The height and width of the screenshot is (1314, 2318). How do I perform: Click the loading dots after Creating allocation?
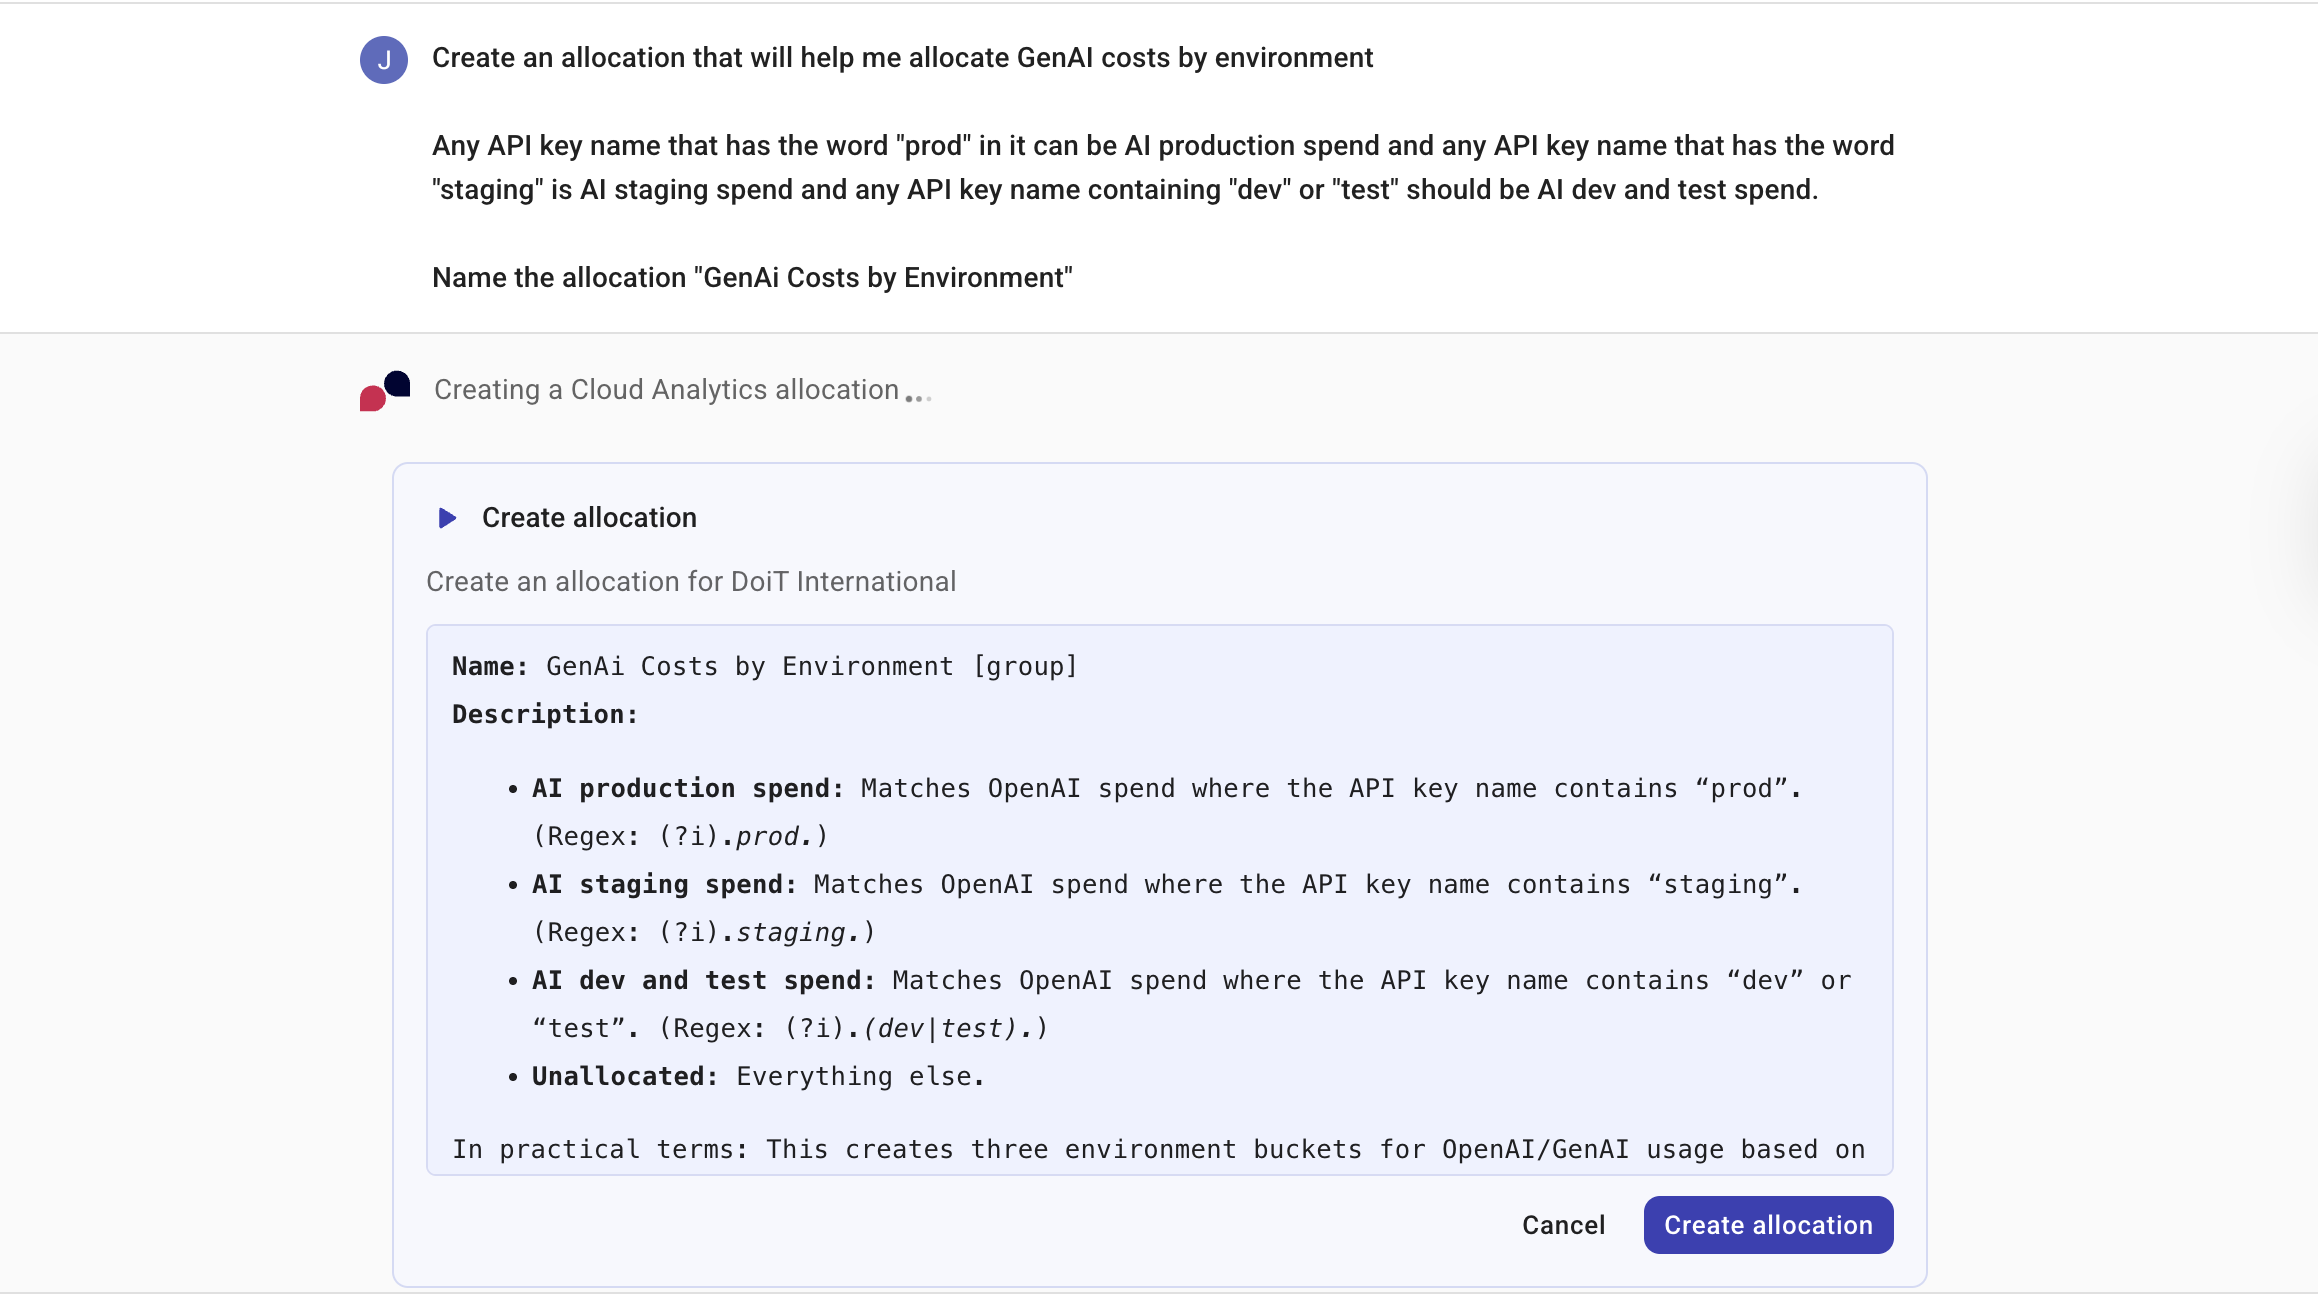pos(918,398)
